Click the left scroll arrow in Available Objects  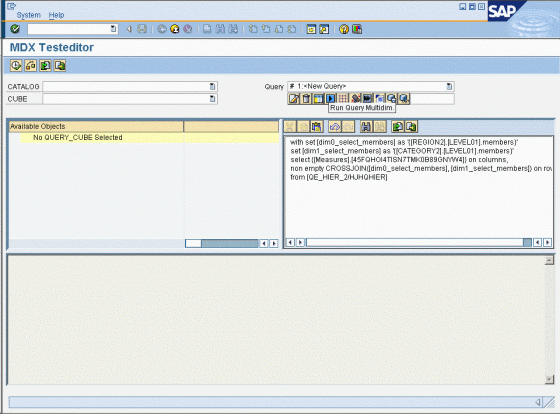click(264, 243)
